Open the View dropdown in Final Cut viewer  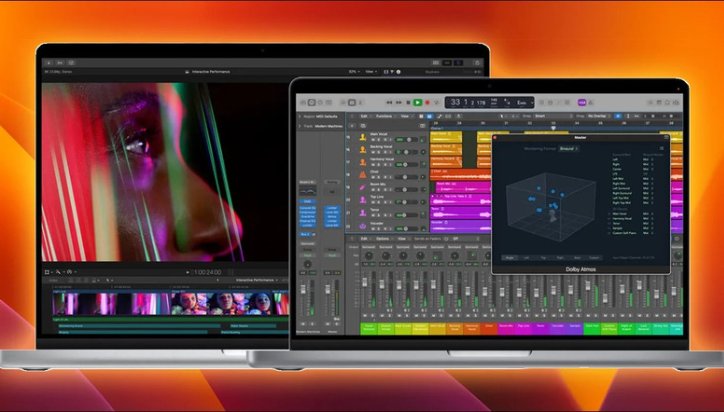[371, 72]
